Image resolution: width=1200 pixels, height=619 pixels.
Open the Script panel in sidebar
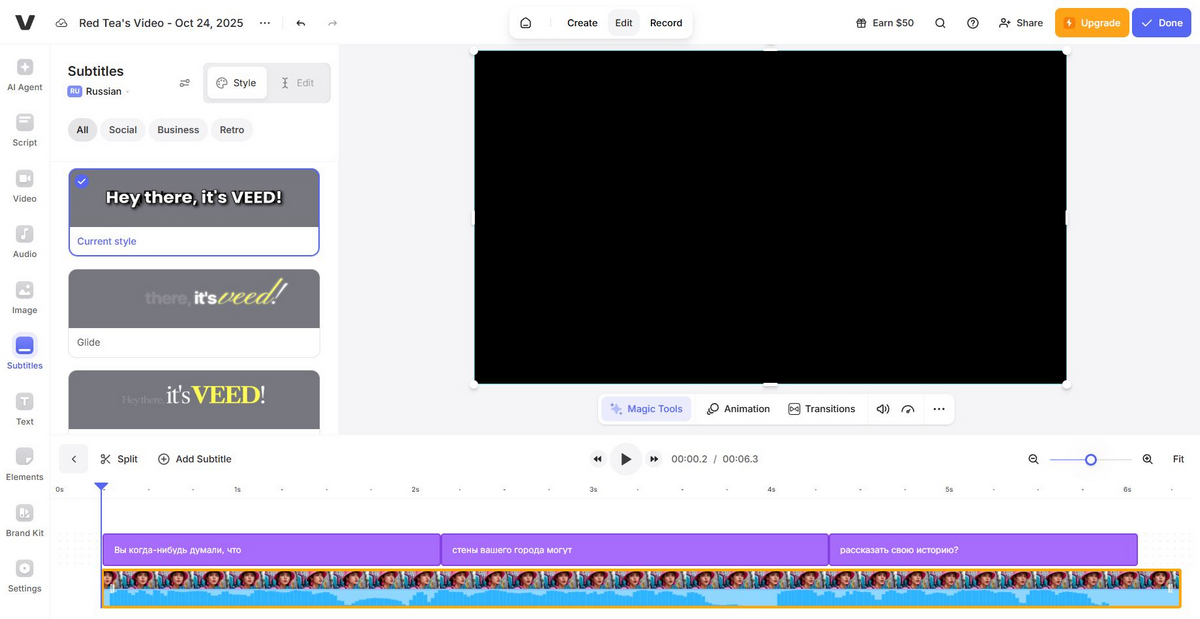pyautogui.click(x=25, y=130)
